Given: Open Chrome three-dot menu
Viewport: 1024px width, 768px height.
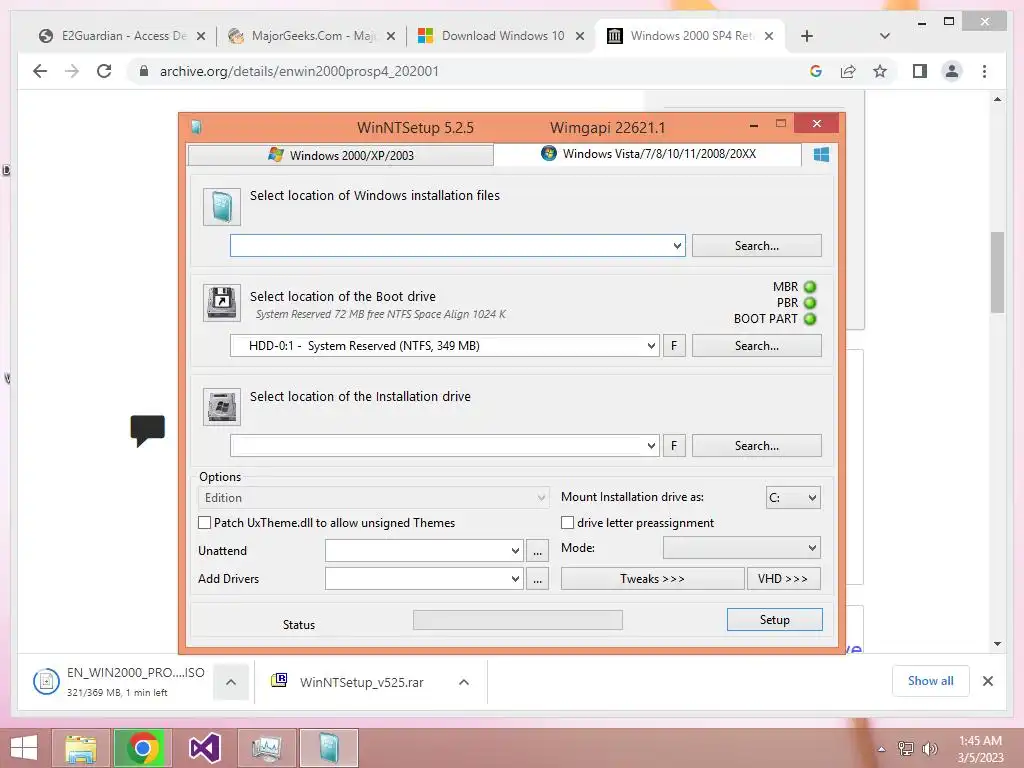Looking at the screenshot, I should click(984, 71).
